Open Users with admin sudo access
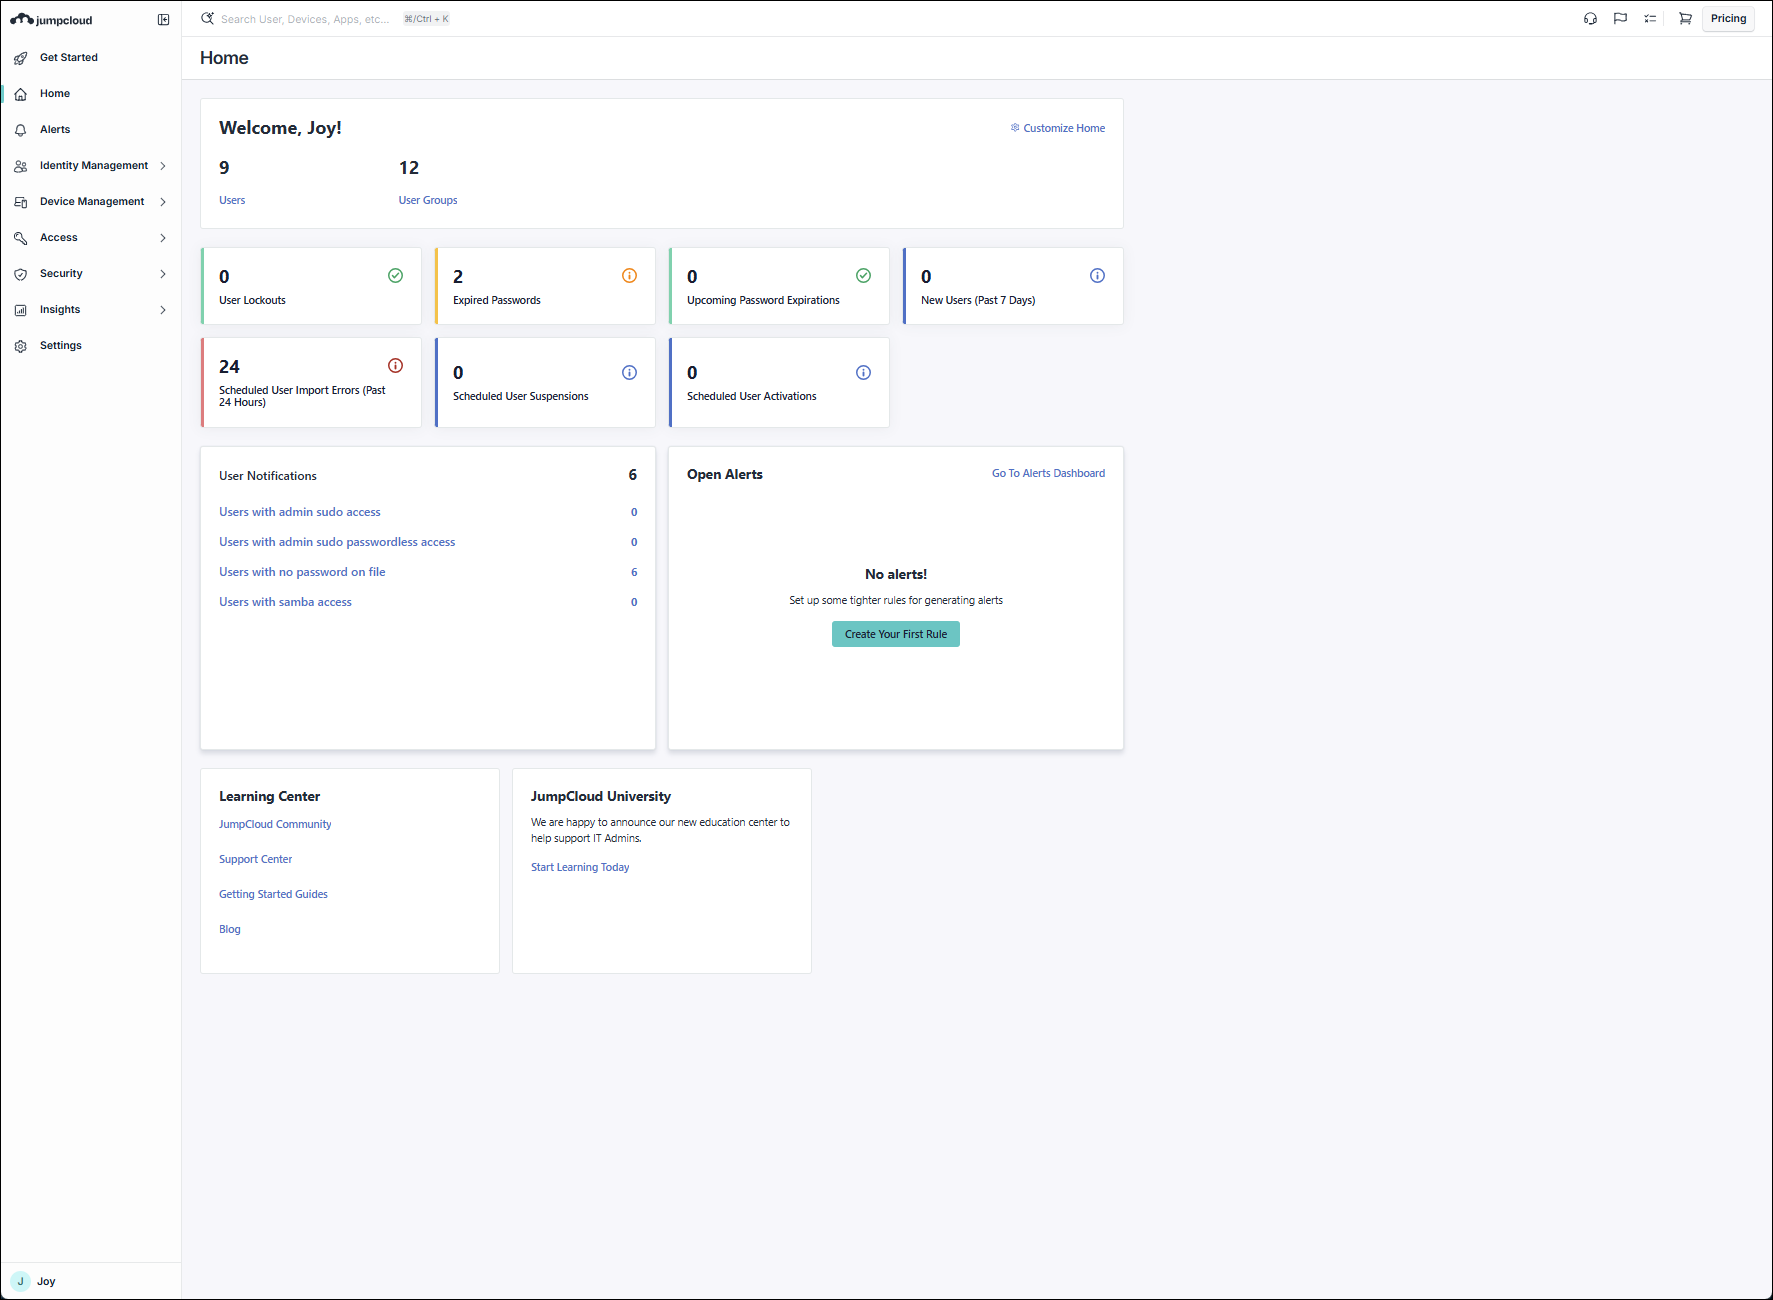The image size is (1773, 1300). tap(300, 512)
